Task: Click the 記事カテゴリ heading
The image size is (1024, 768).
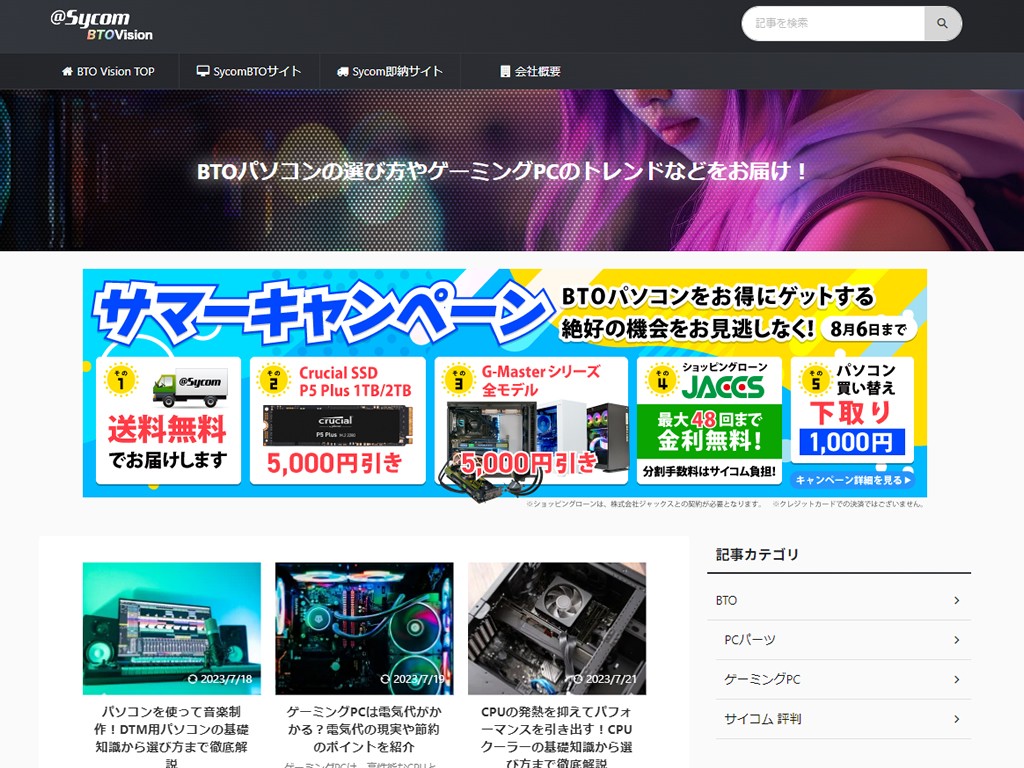Action: 757,554
